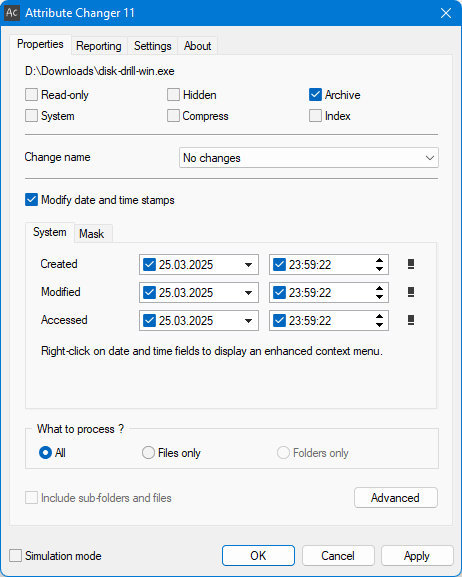Open the Change name dropdown
462x577 pixels.
click(308, 158)
